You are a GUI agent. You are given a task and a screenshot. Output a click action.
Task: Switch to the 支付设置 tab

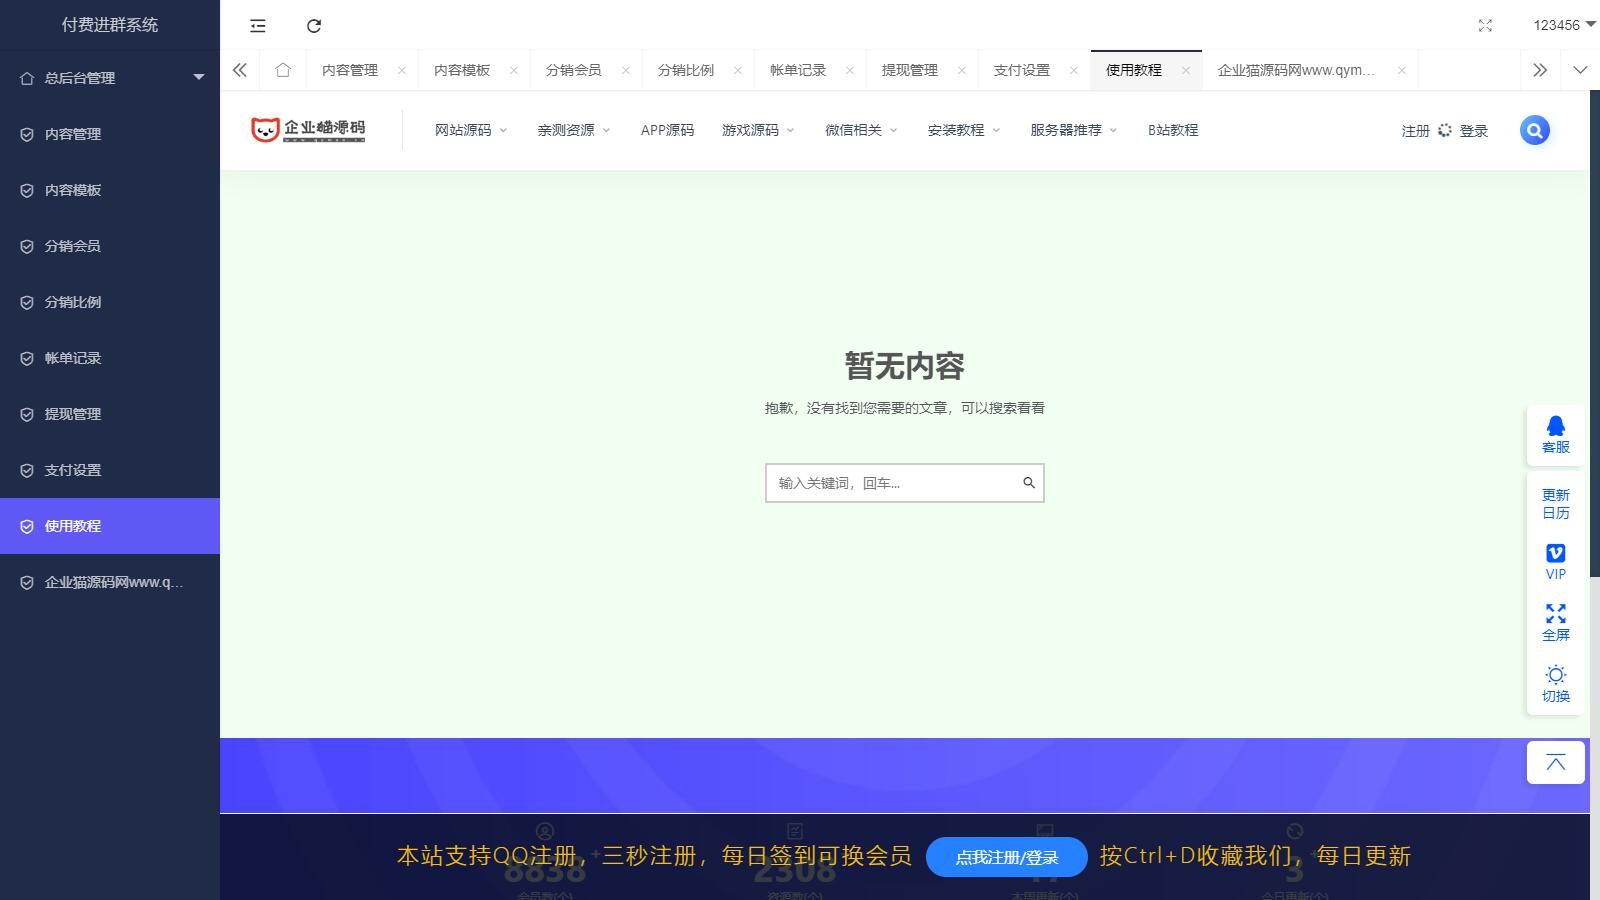1021,70
